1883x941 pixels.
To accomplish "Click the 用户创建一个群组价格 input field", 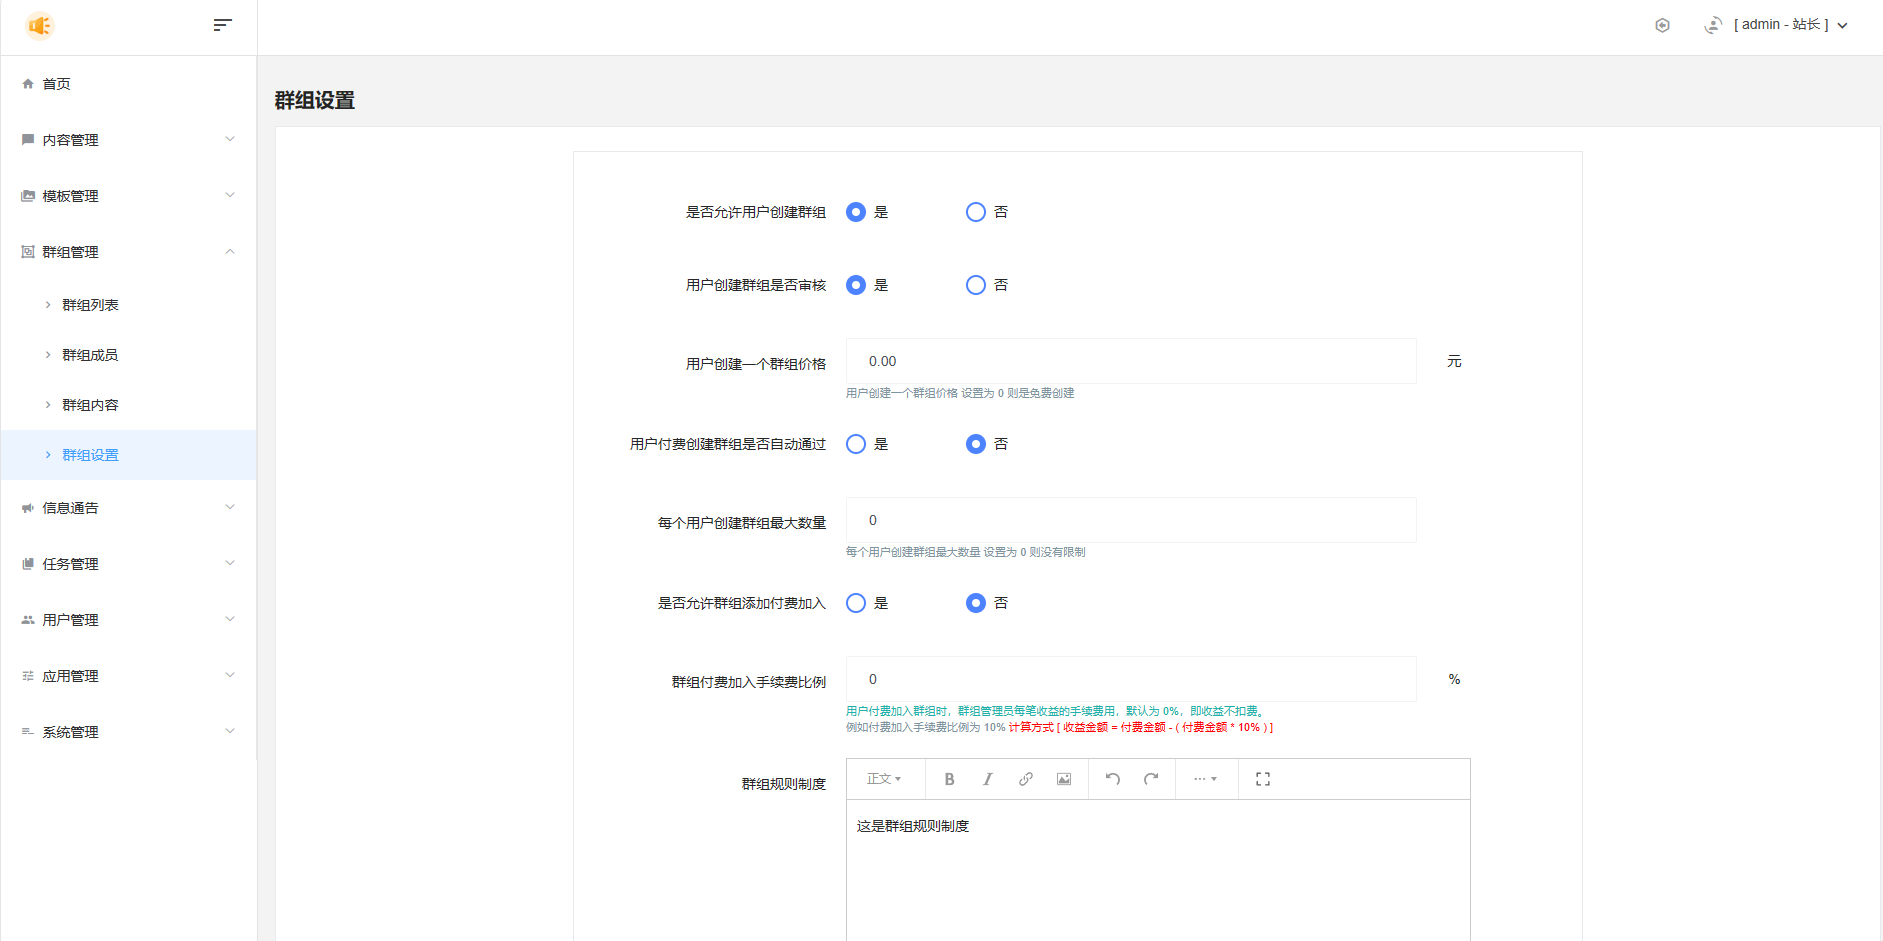I will pos(1130,361).
